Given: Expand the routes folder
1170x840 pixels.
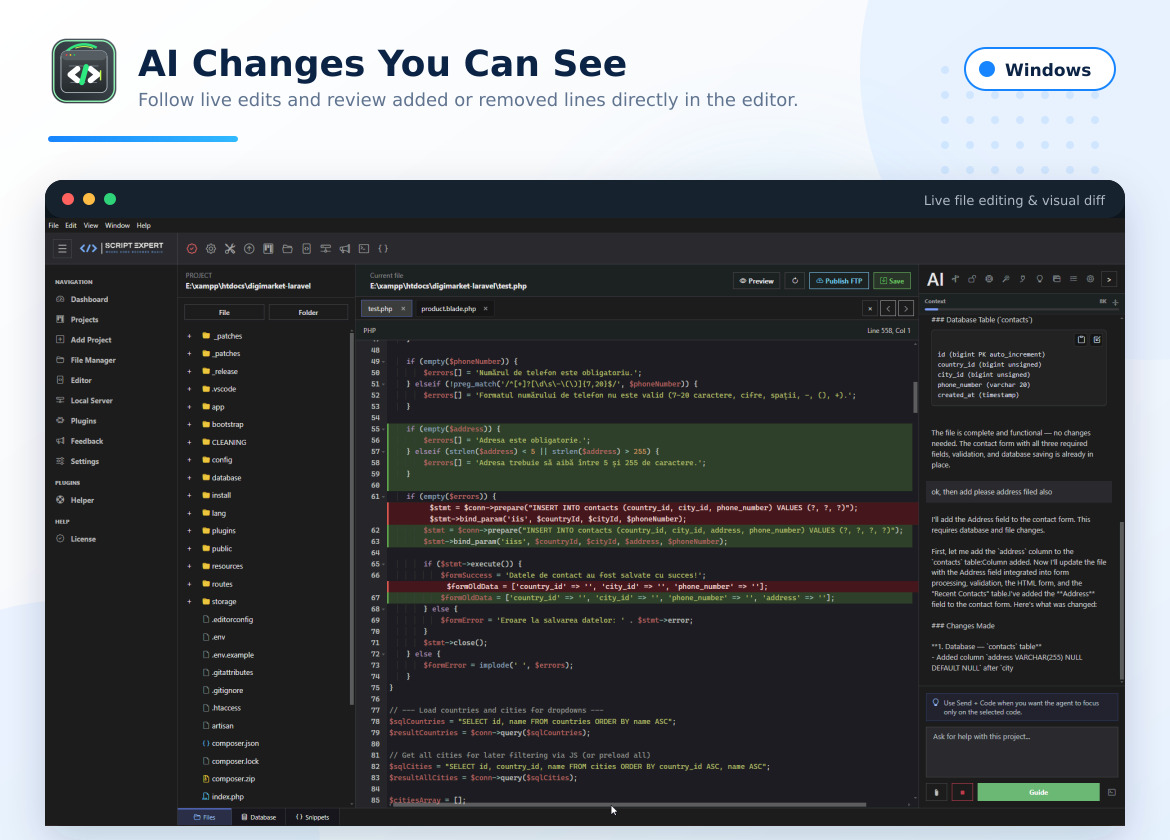Looking at the screenshot, I should click(189, 584).
